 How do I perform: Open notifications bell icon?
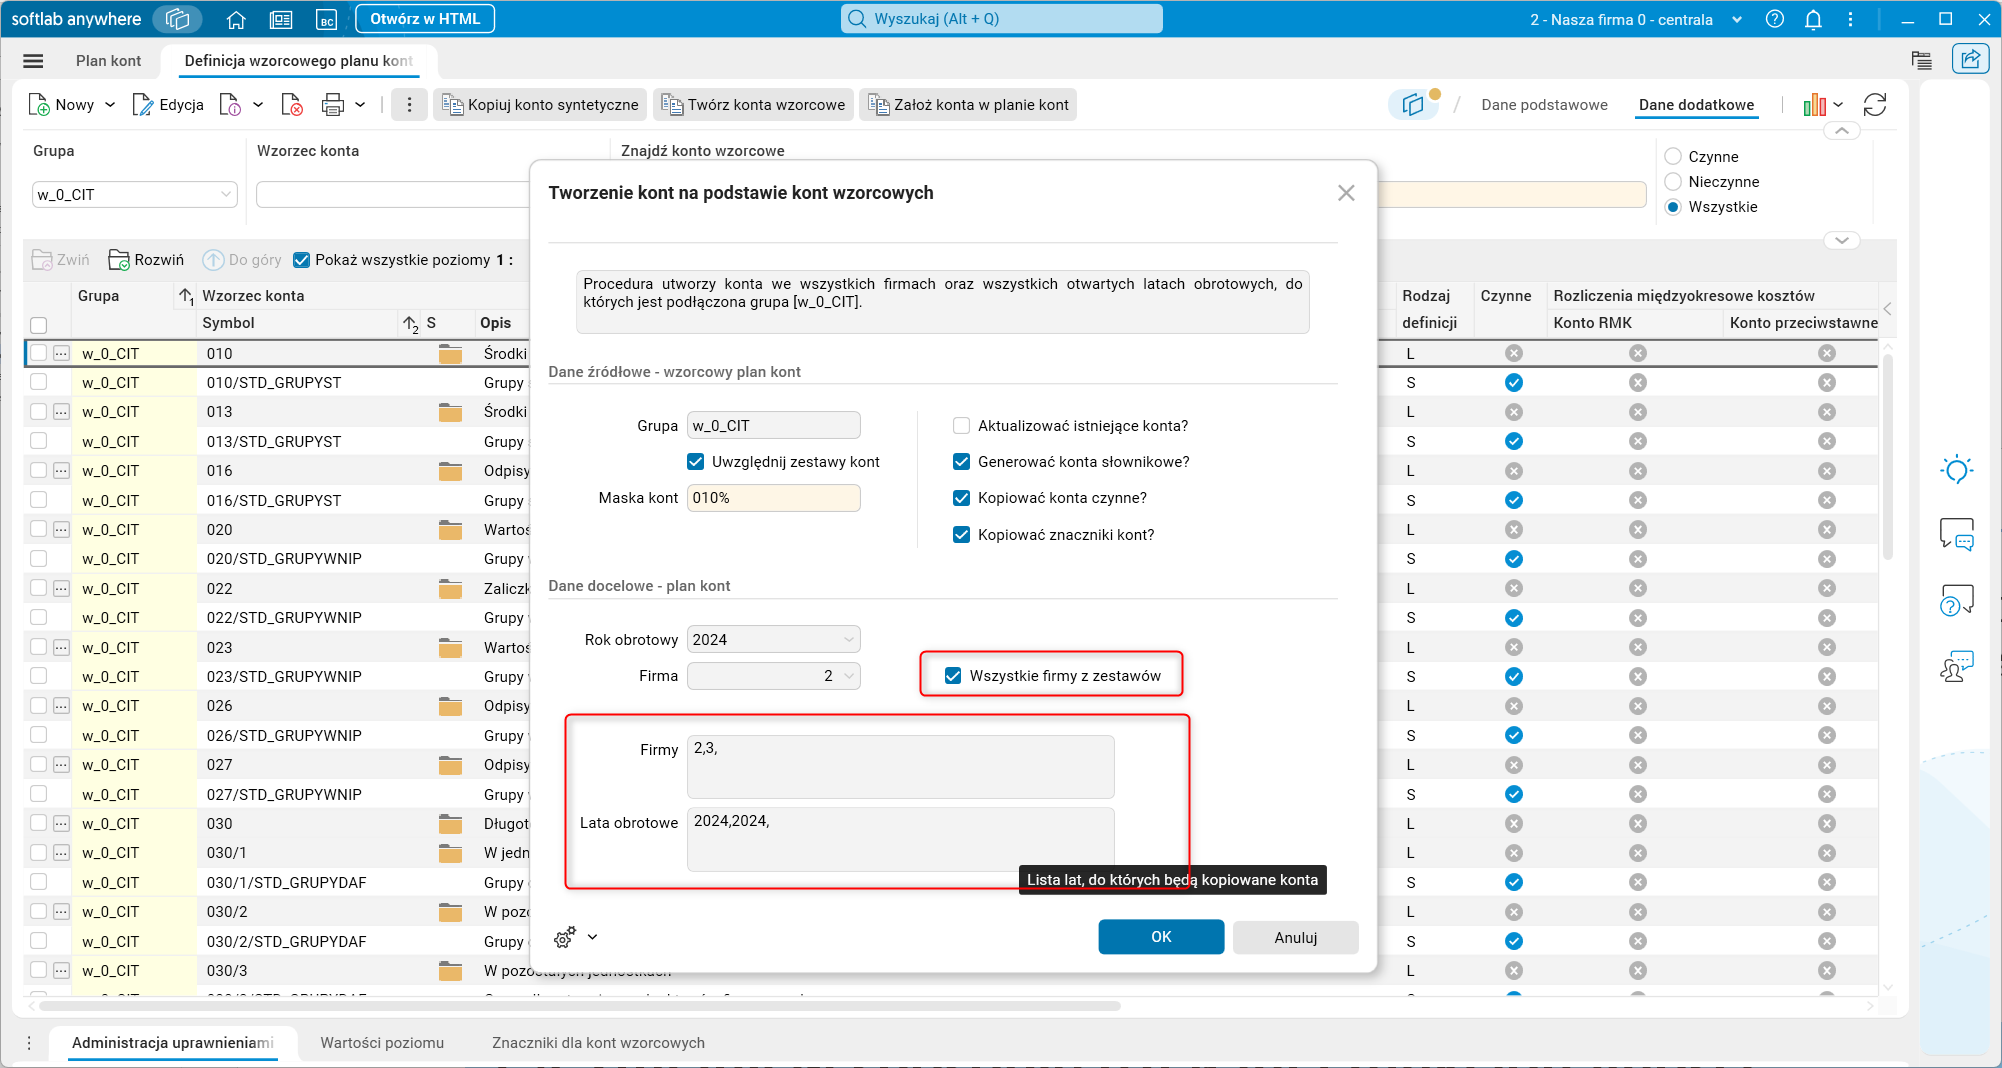click(x=1813, y=19)
